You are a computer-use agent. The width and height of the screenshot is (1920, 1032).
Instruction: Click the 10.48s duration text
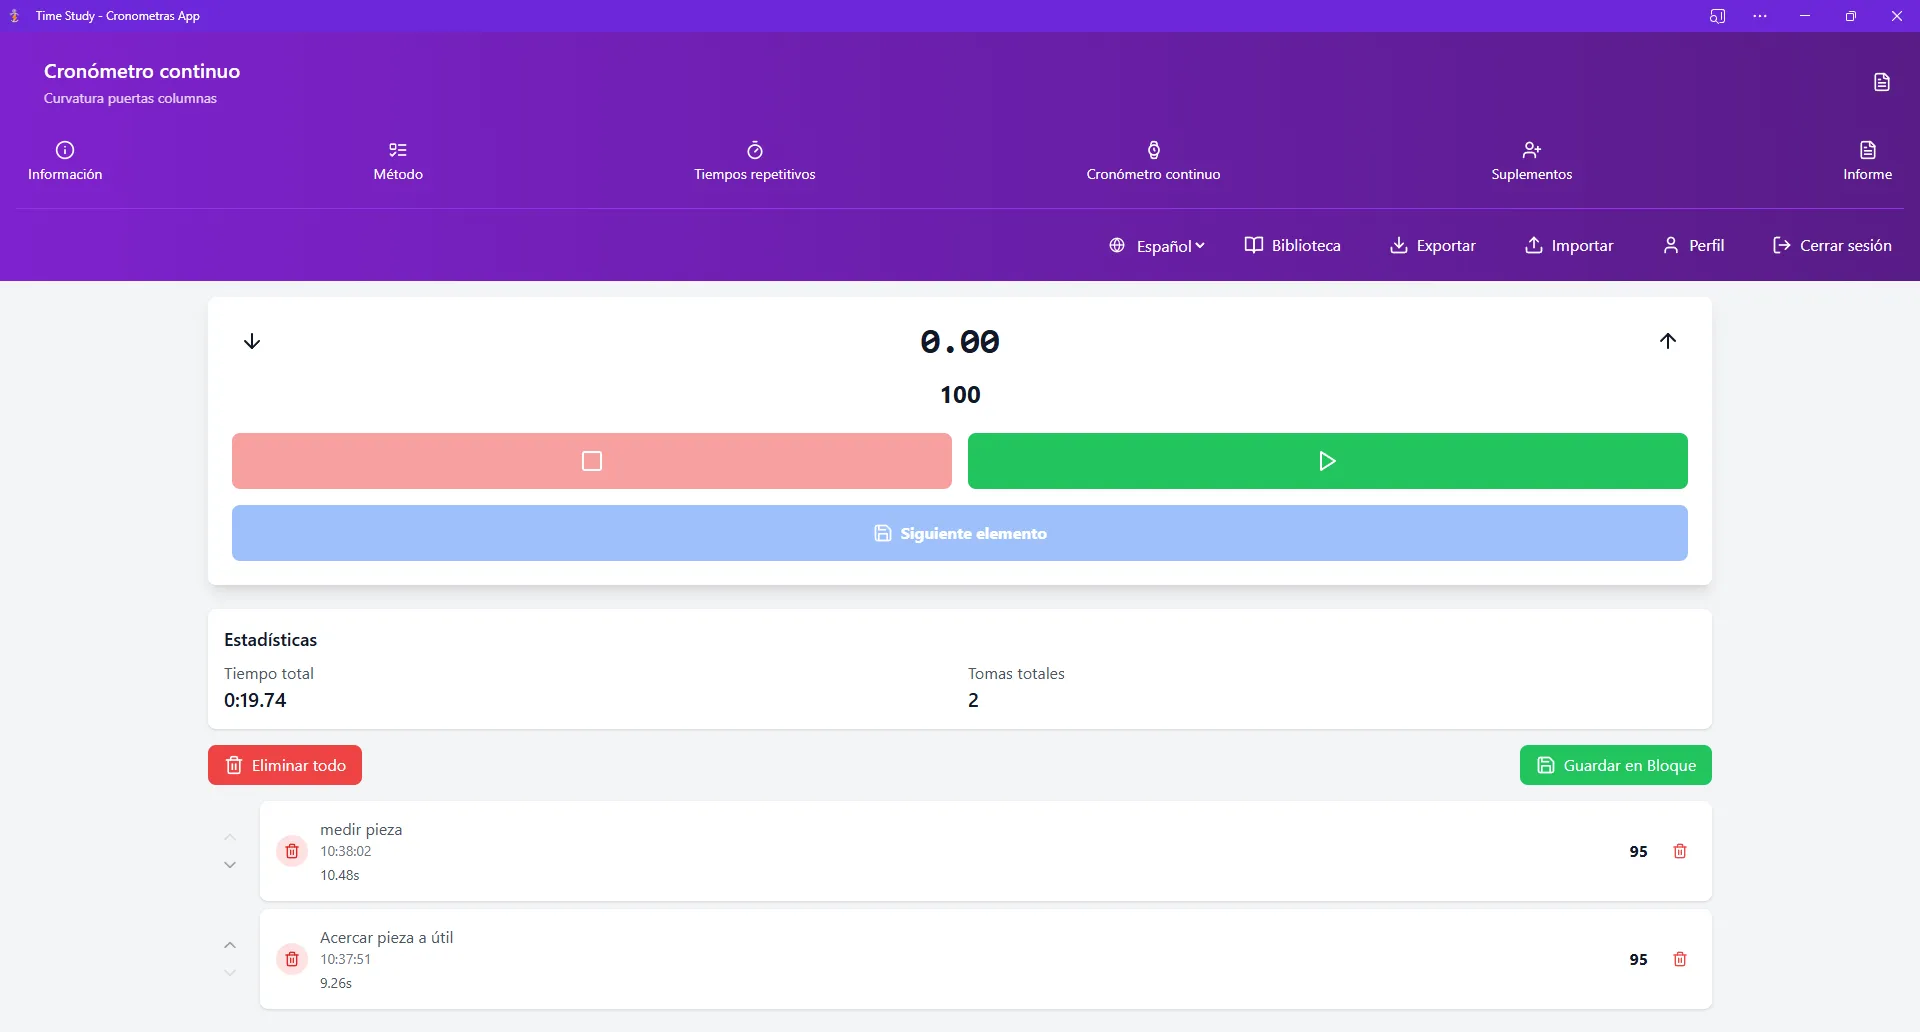(x=340, y=875)
